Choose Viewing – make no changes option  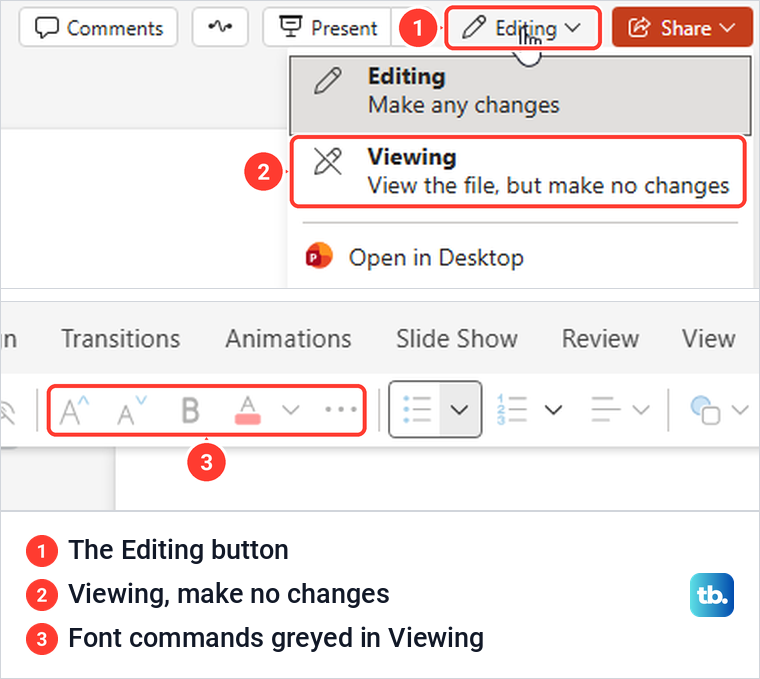tap(518, 172)
